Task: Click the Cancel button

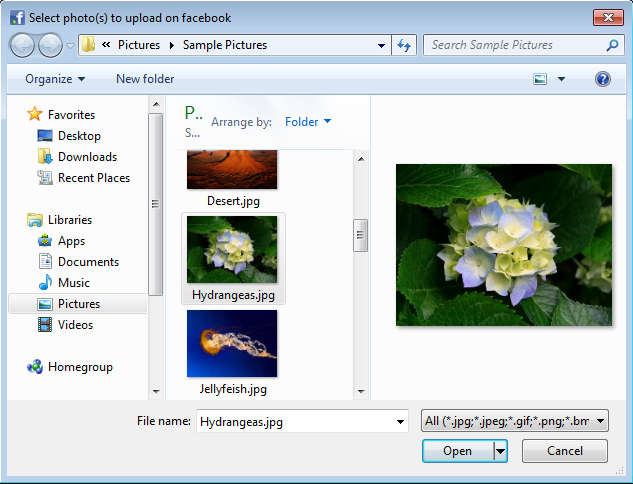Action: [x=565, y=451]
